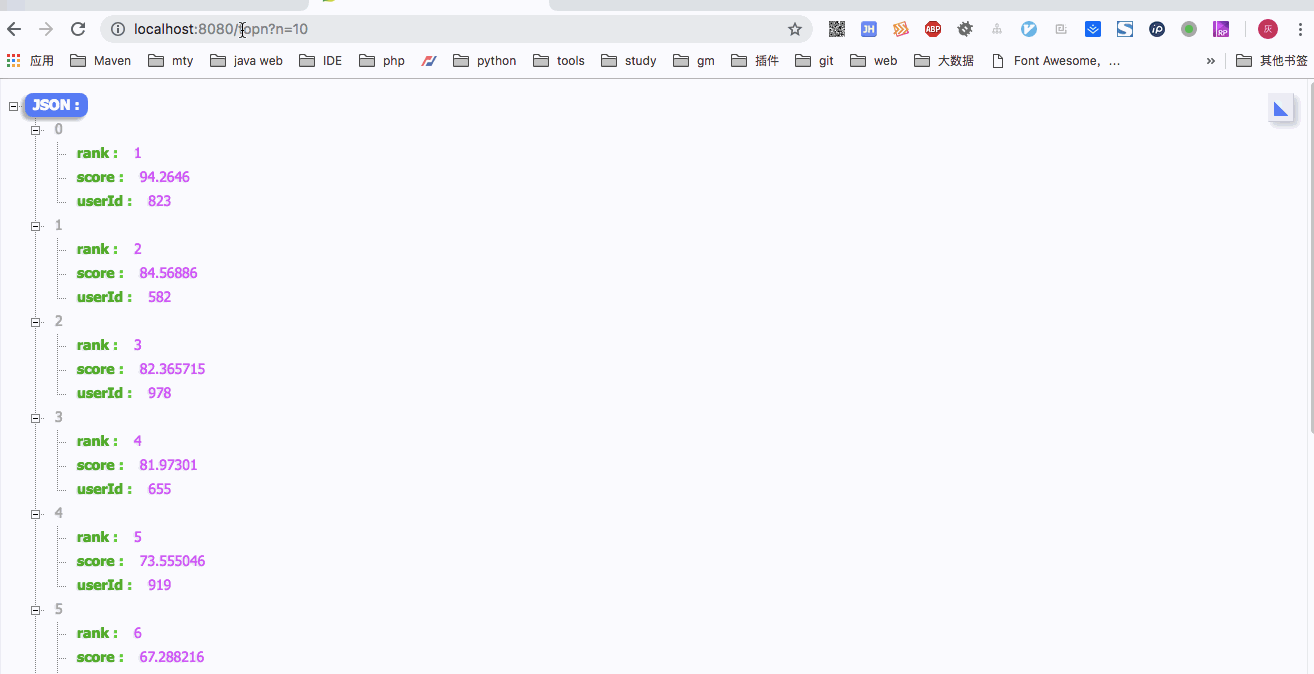Open the 插件 bookmarks folder
This screenshot has width=1314, height=674.
(754, 61)
